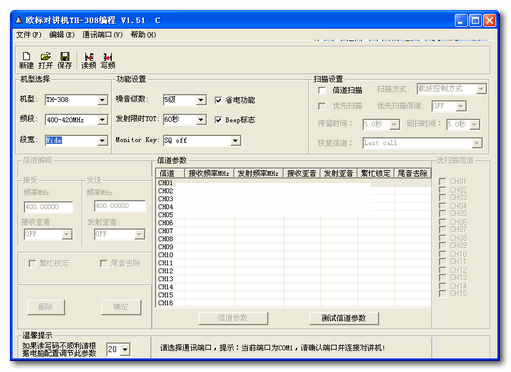Select row CH01 in channel table
Screen dimensions: 511x372
[293, 183]
